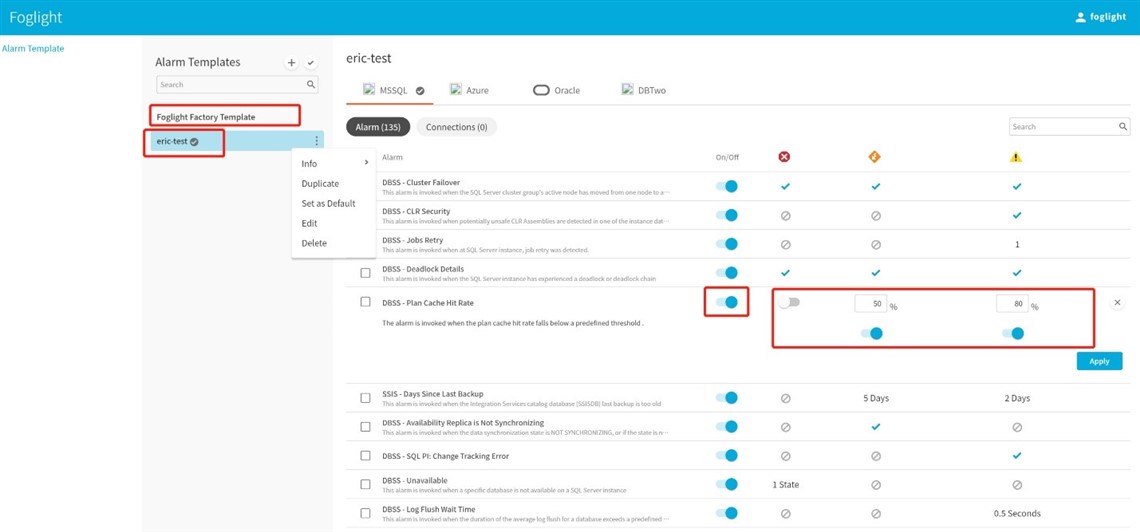Check SSIS - Days Since Last Backup checkbox

coord(366,398)
